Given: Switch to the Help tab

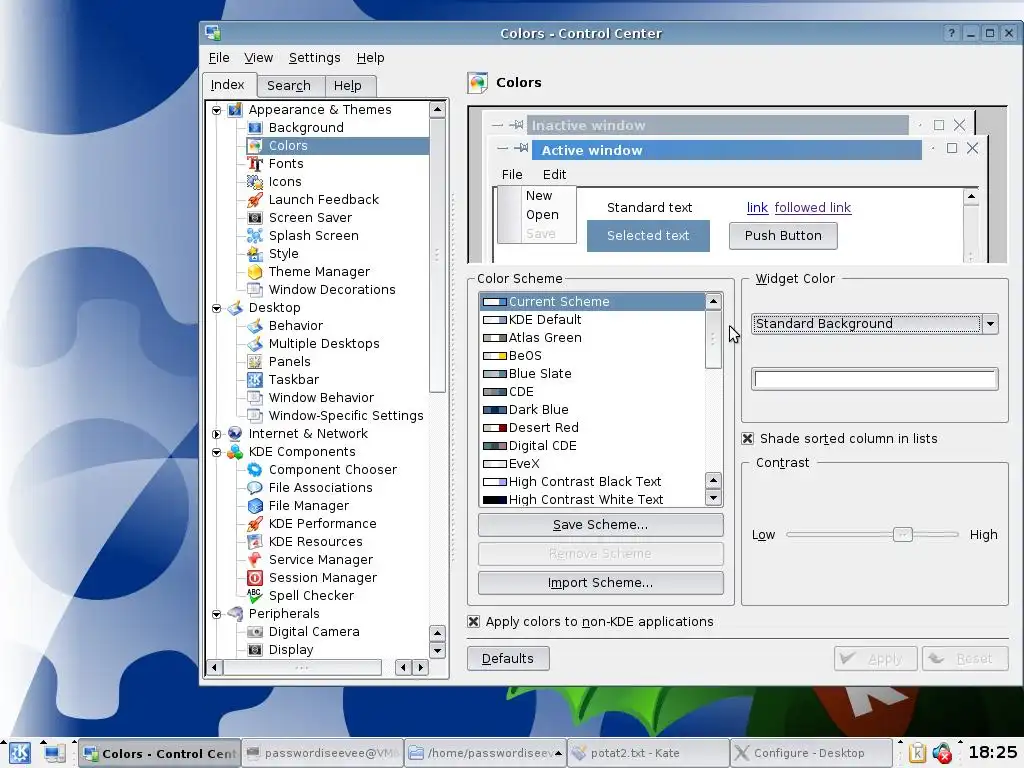Looking at the screenshot, I should (347, 86).
